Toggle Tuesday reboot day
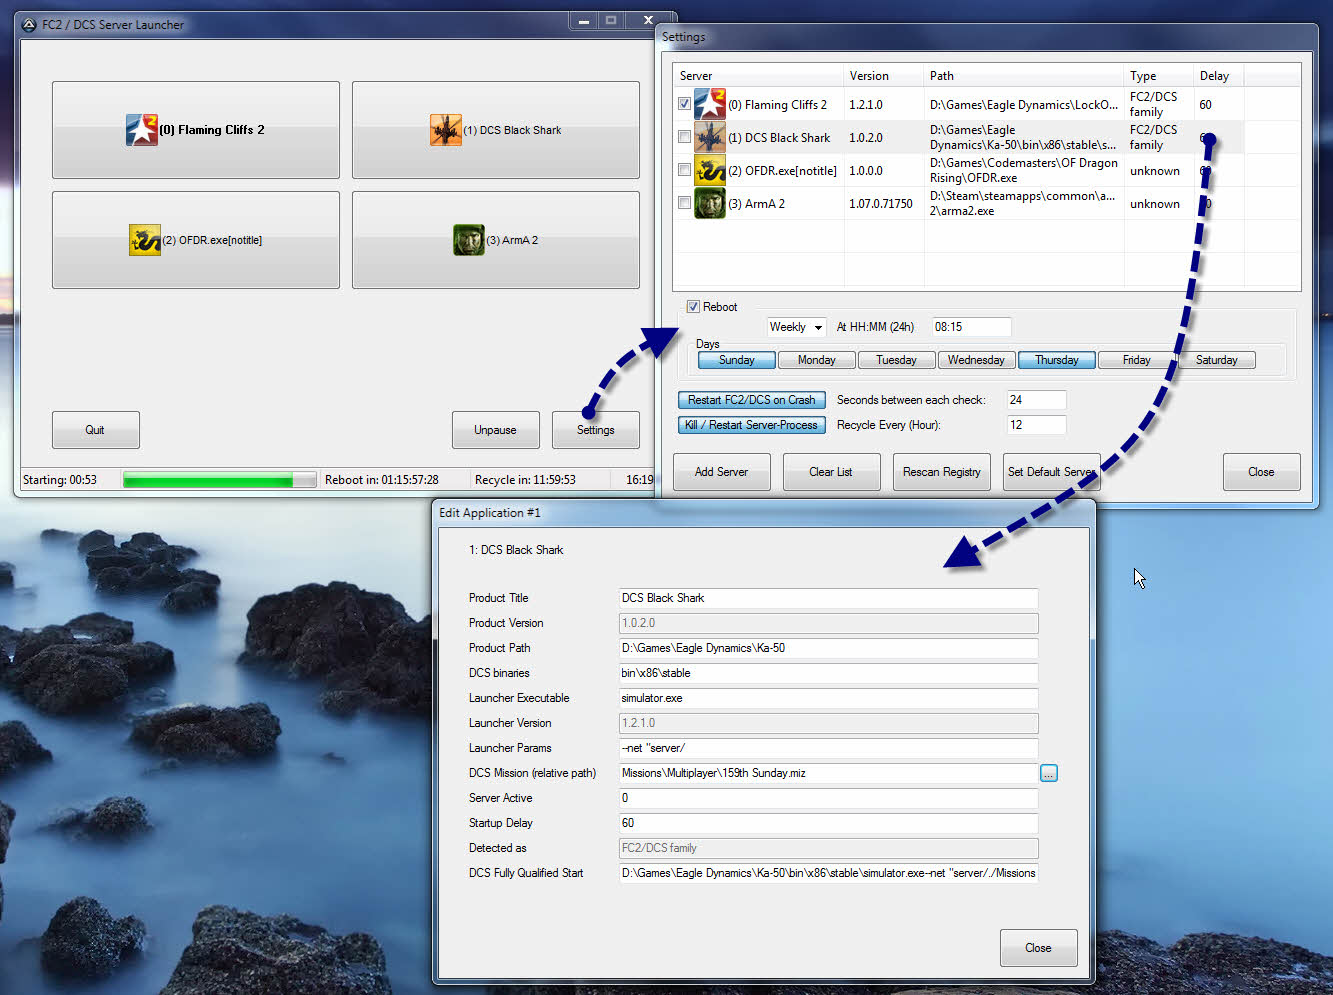Image resolution: width=1333 pixels, height=995 pixels. (897, 360)
